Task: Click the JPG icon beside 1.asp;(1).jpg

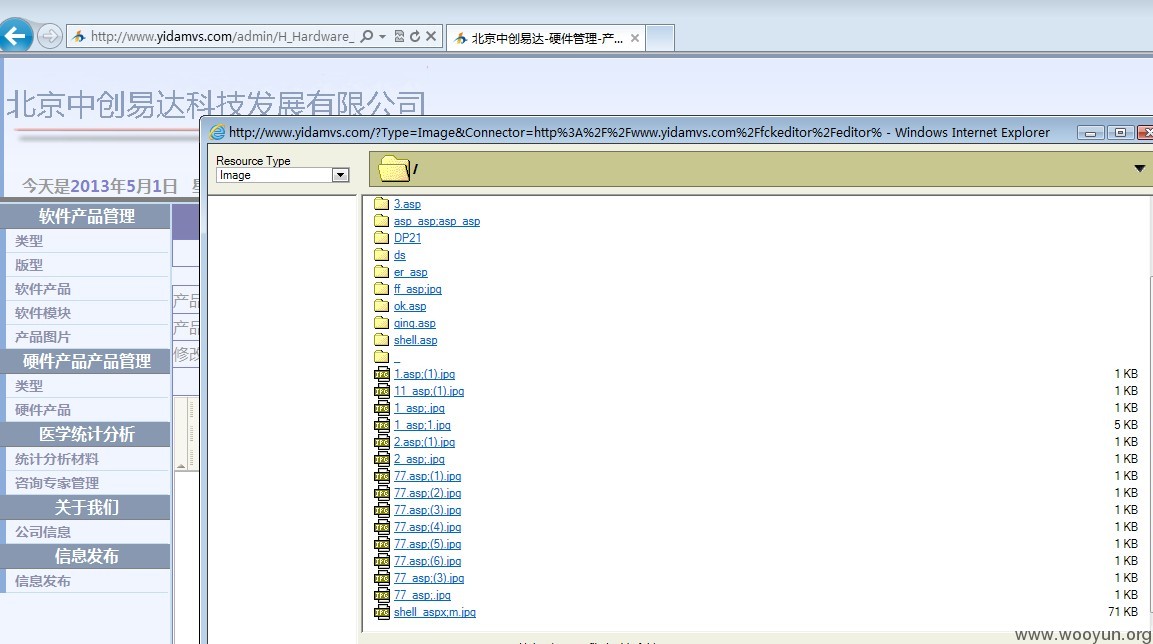Action: [382, 374]
